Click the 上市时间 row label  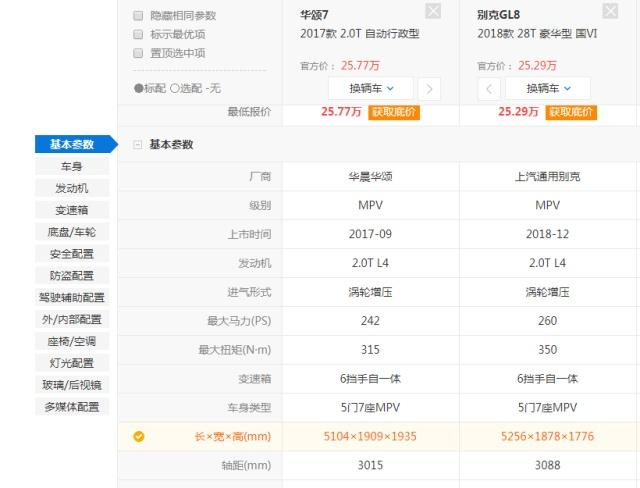pyautogui.click(x=249, y=234)
